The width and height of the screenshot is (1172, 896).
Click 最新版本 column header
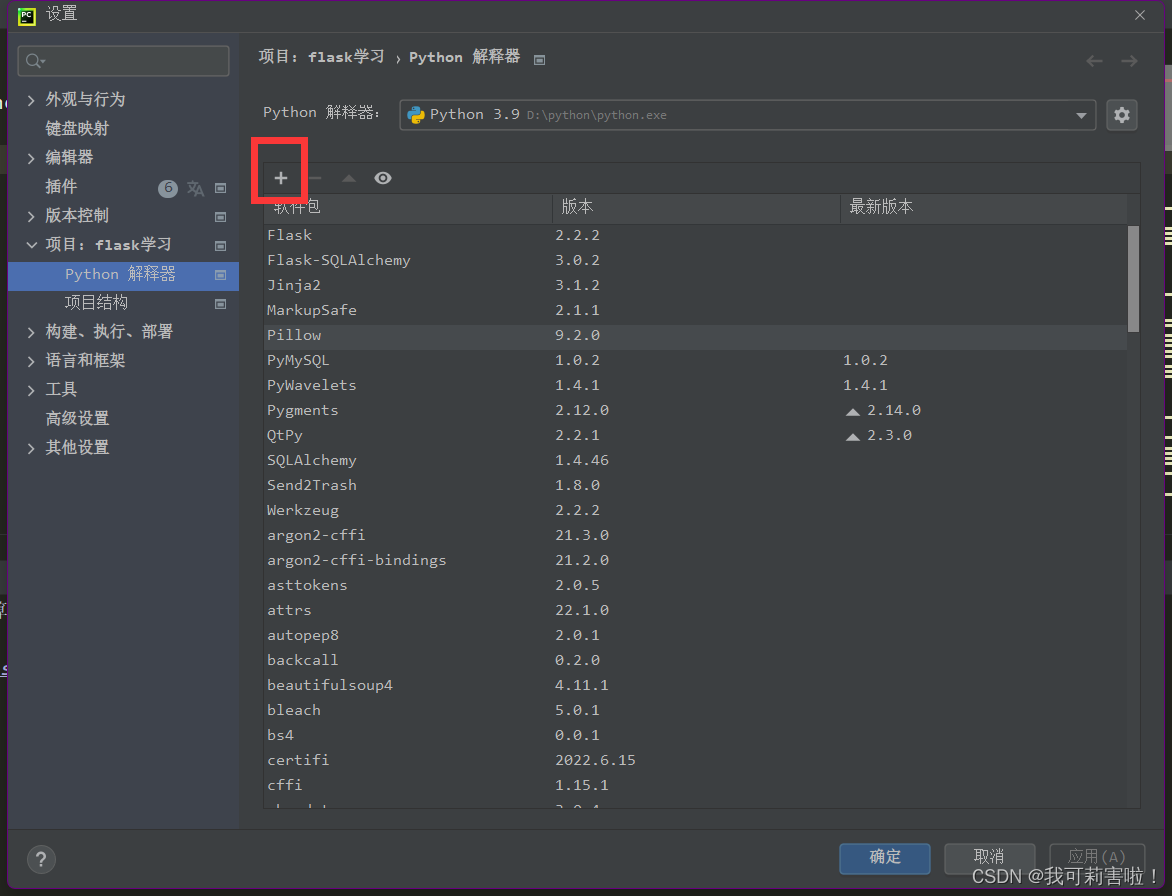[x=984, y=207]
